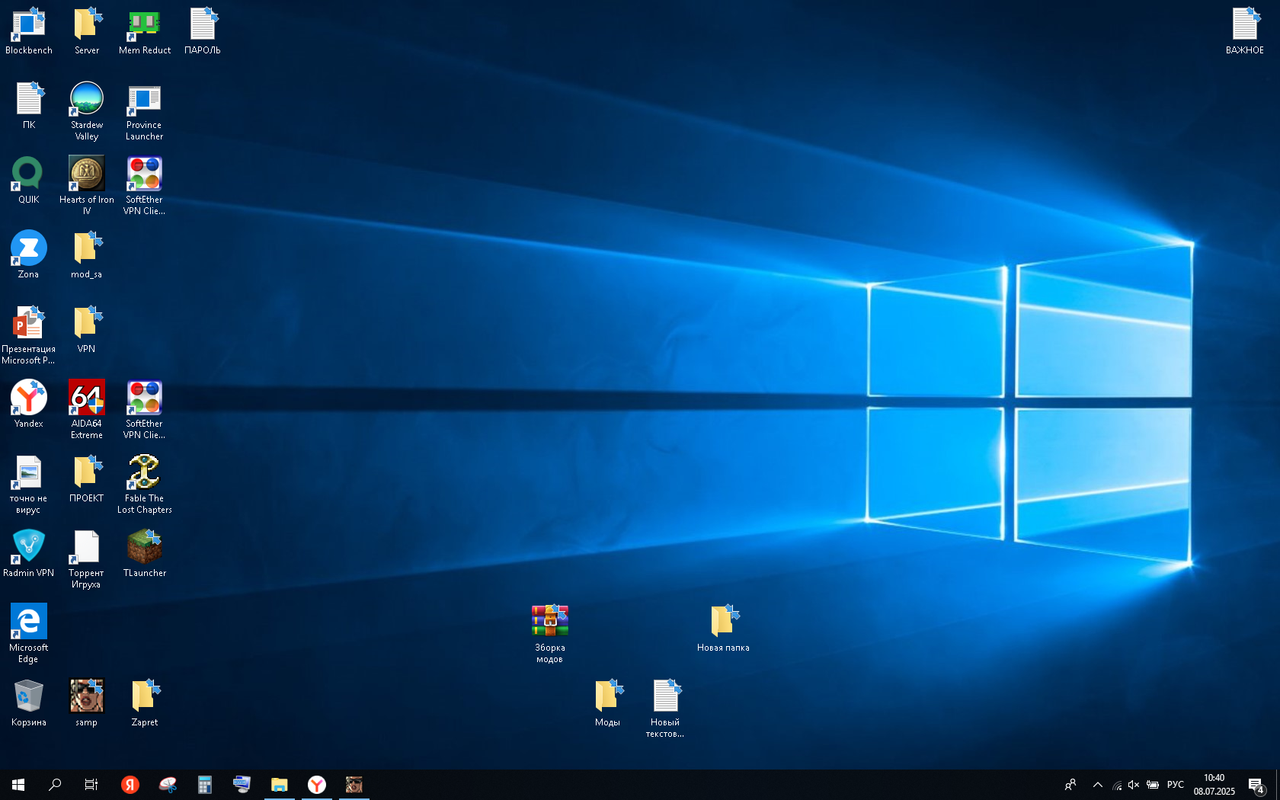The image size is (1280, 800).
Task: Switch to the samp window in taskbar
Action: pyautogui.click(x=353, y=785)
